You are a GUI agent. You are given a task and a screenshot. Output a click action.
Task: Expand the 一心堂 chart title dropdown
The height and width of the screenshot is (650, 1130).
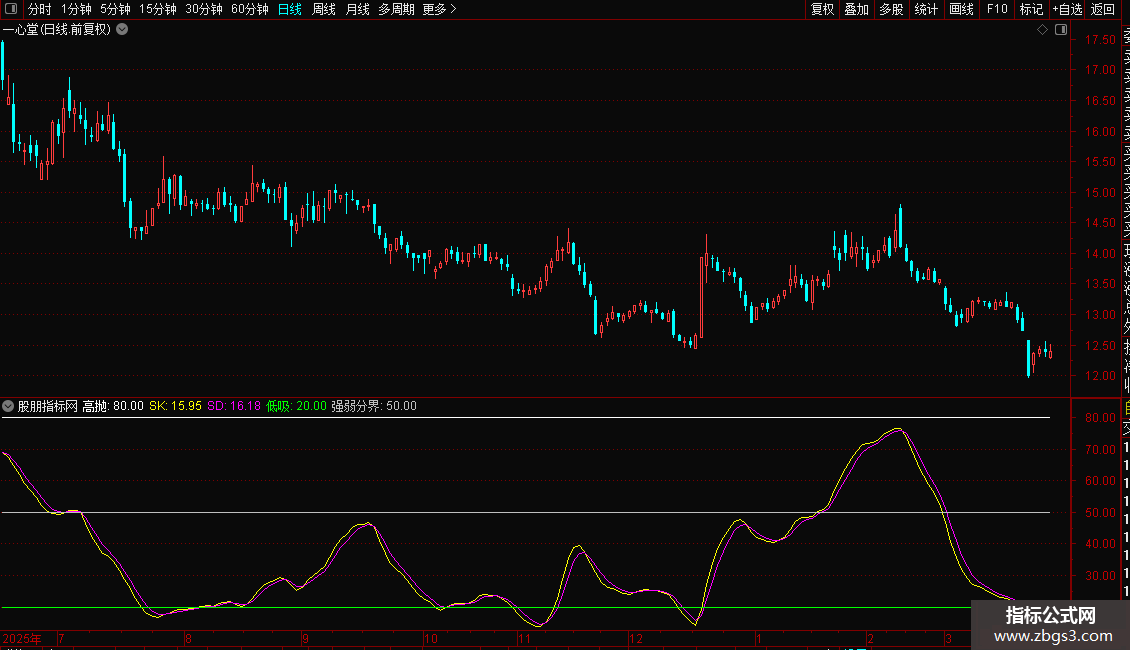pyautogui.click(x=122, y=30)
